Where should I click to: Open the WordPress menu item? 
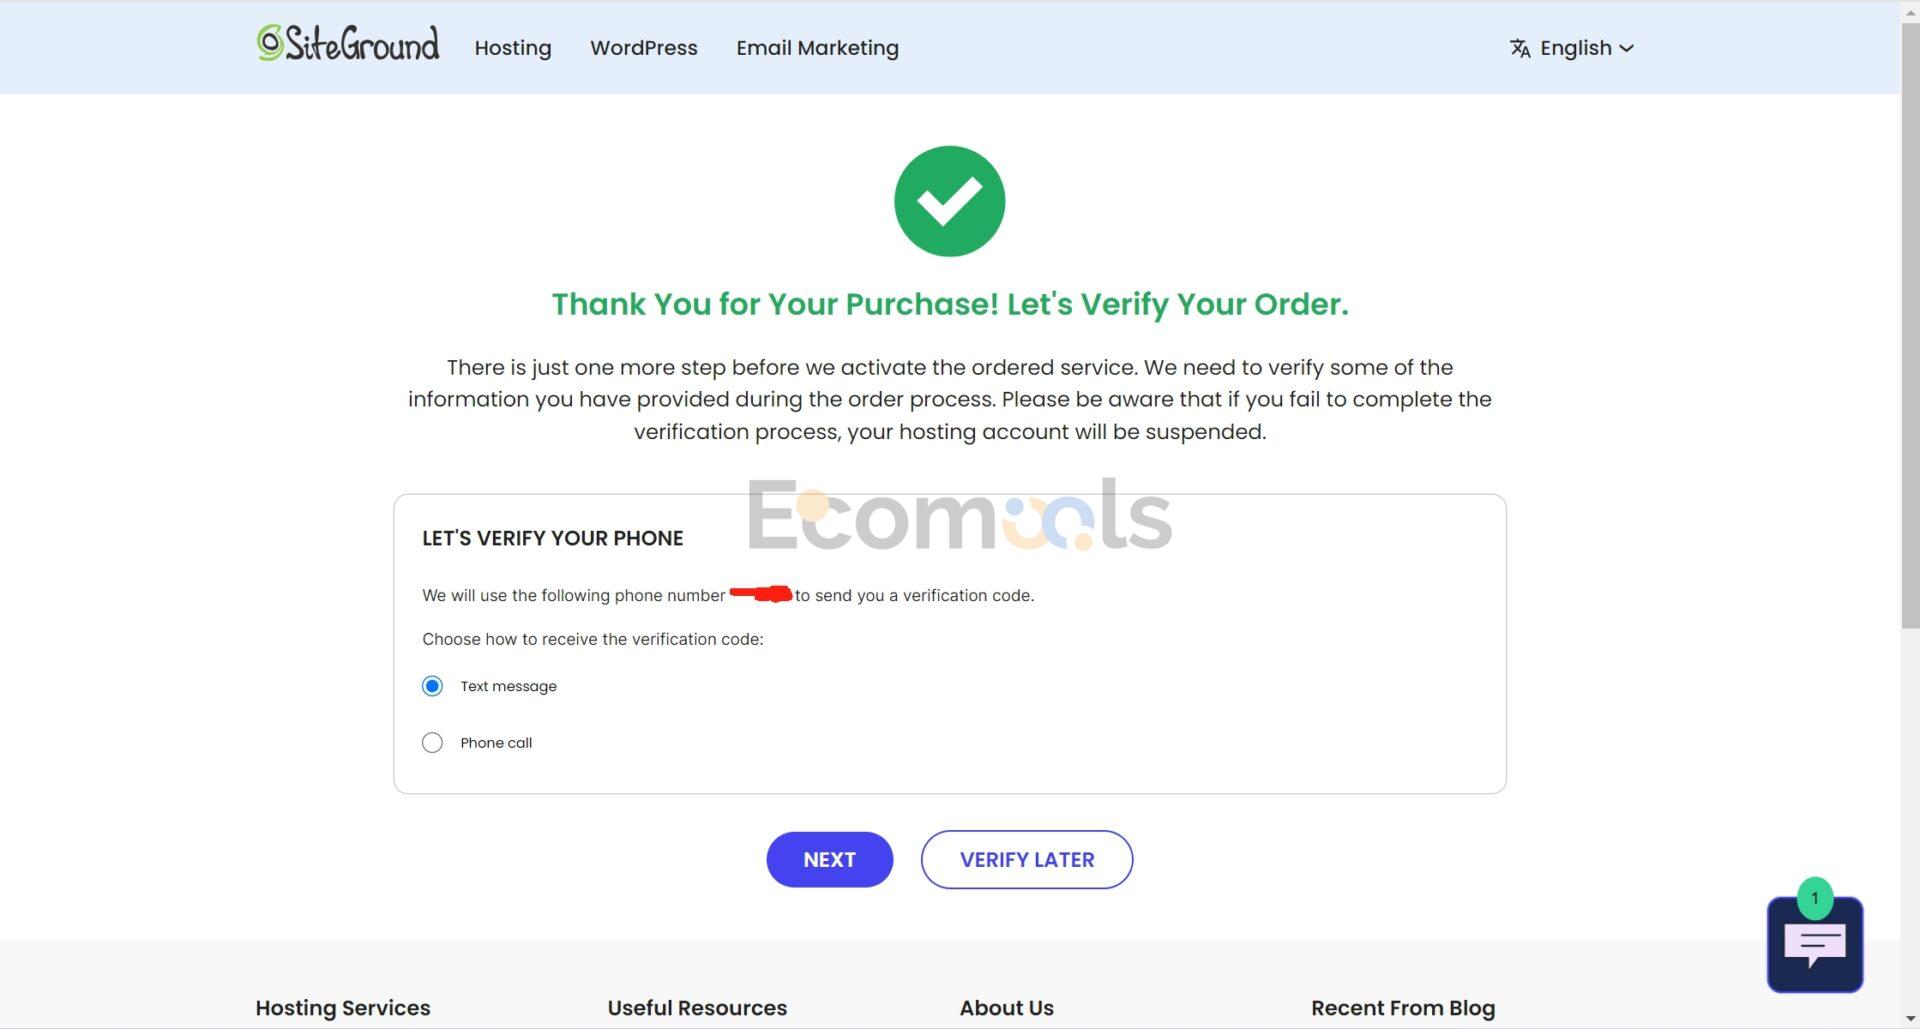(644, 48)
